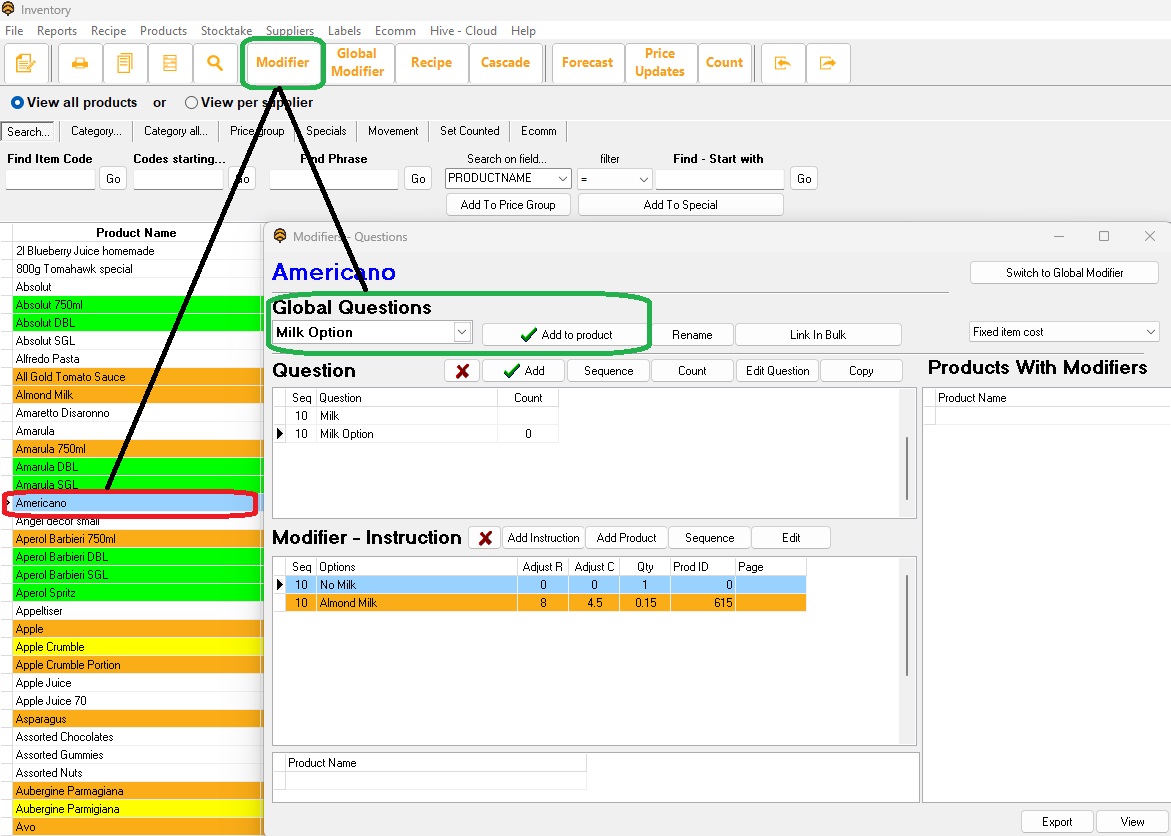
Task: Click the edit document icon on the toolbar
Action: point(27,63)
